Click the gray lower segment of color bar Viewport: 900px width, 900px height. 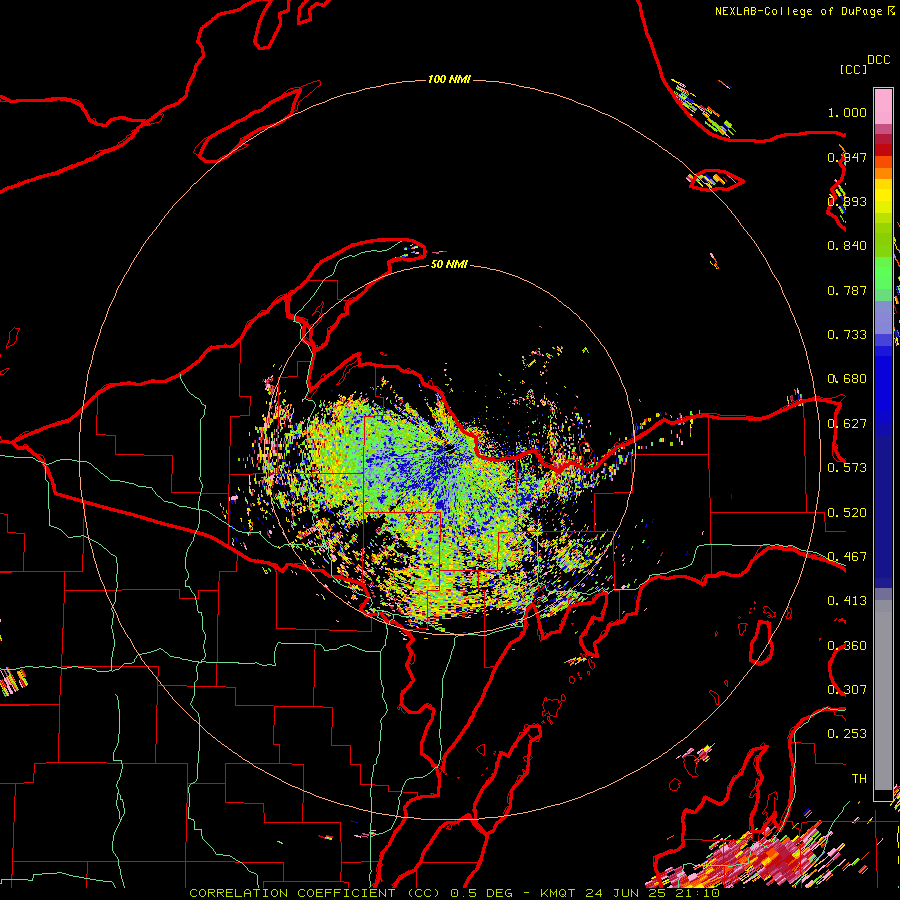883,695
